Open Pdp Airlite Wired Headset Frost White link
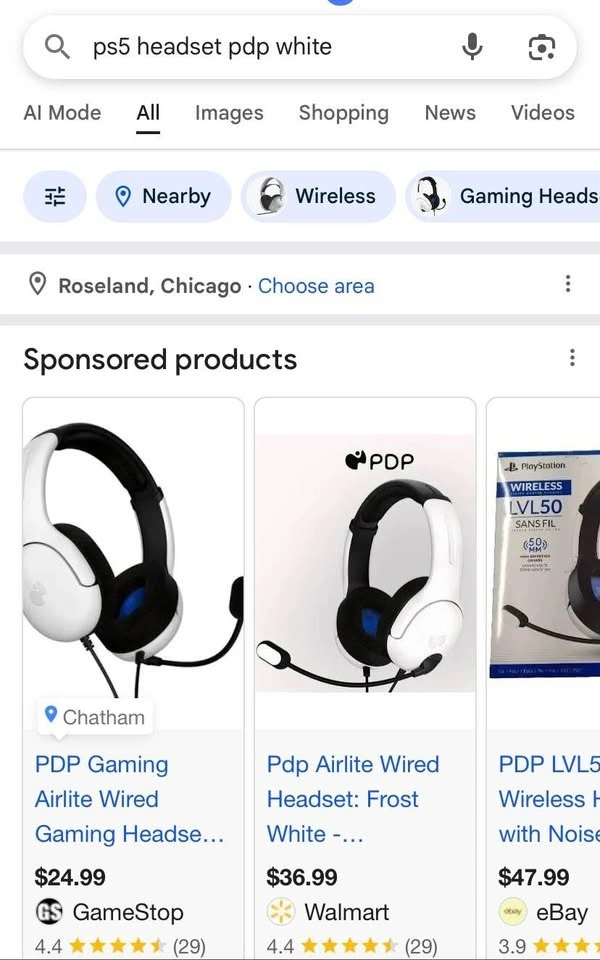600x960 pixels. point(353,799)
